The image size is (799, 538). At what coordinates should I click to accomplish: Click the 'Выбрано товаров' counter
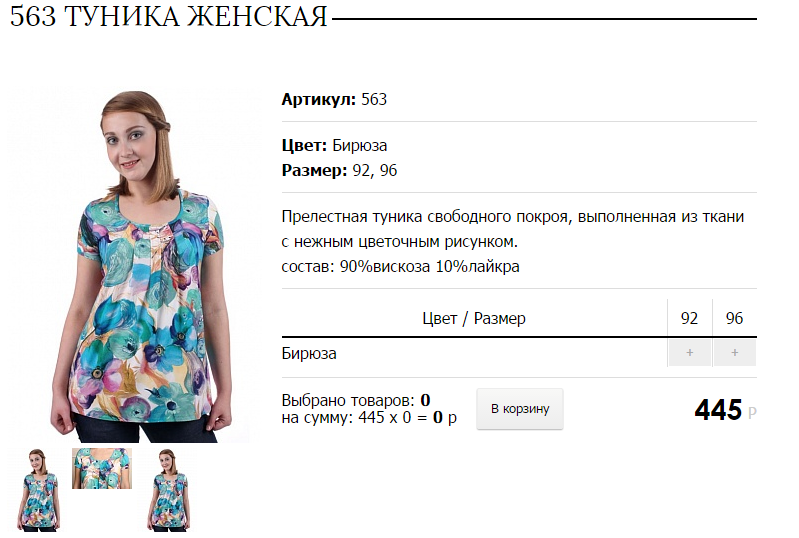pos(356,400)
